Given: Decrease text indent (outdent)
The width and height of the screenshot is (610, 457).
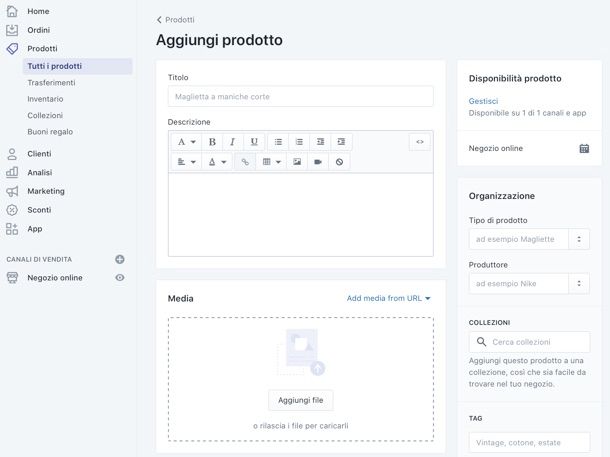Looking at the screenshot, I should [x=320, y=142].
